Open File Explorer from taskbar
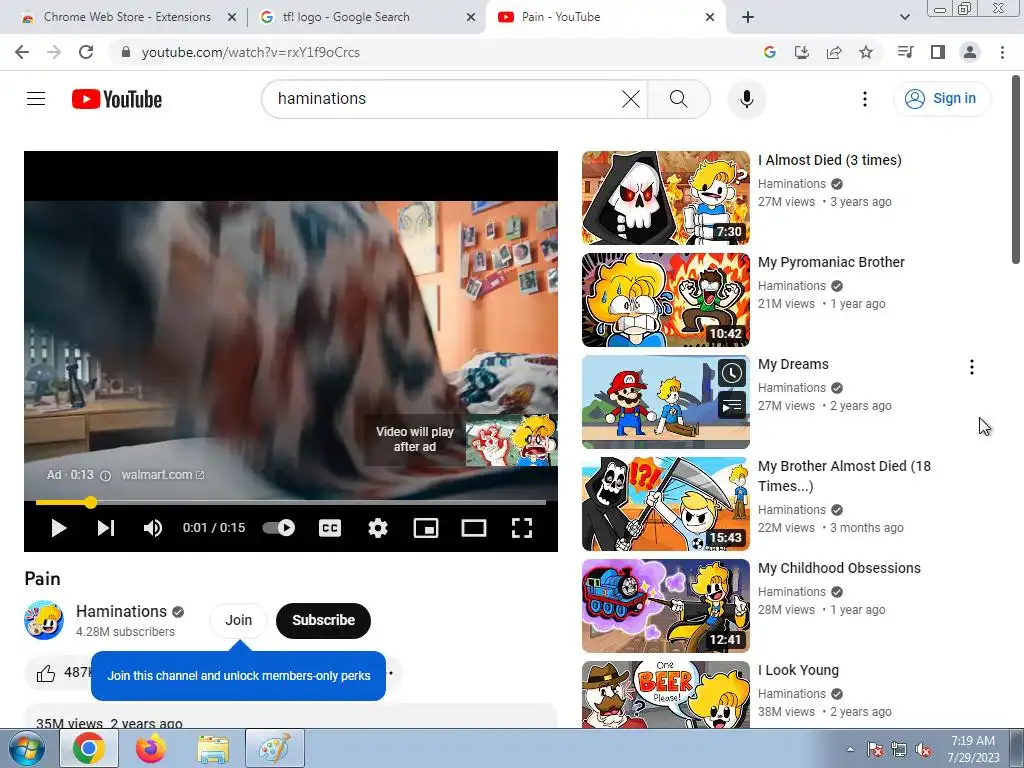The height and width of the screenshot is (768, 1024). [213, 748]
